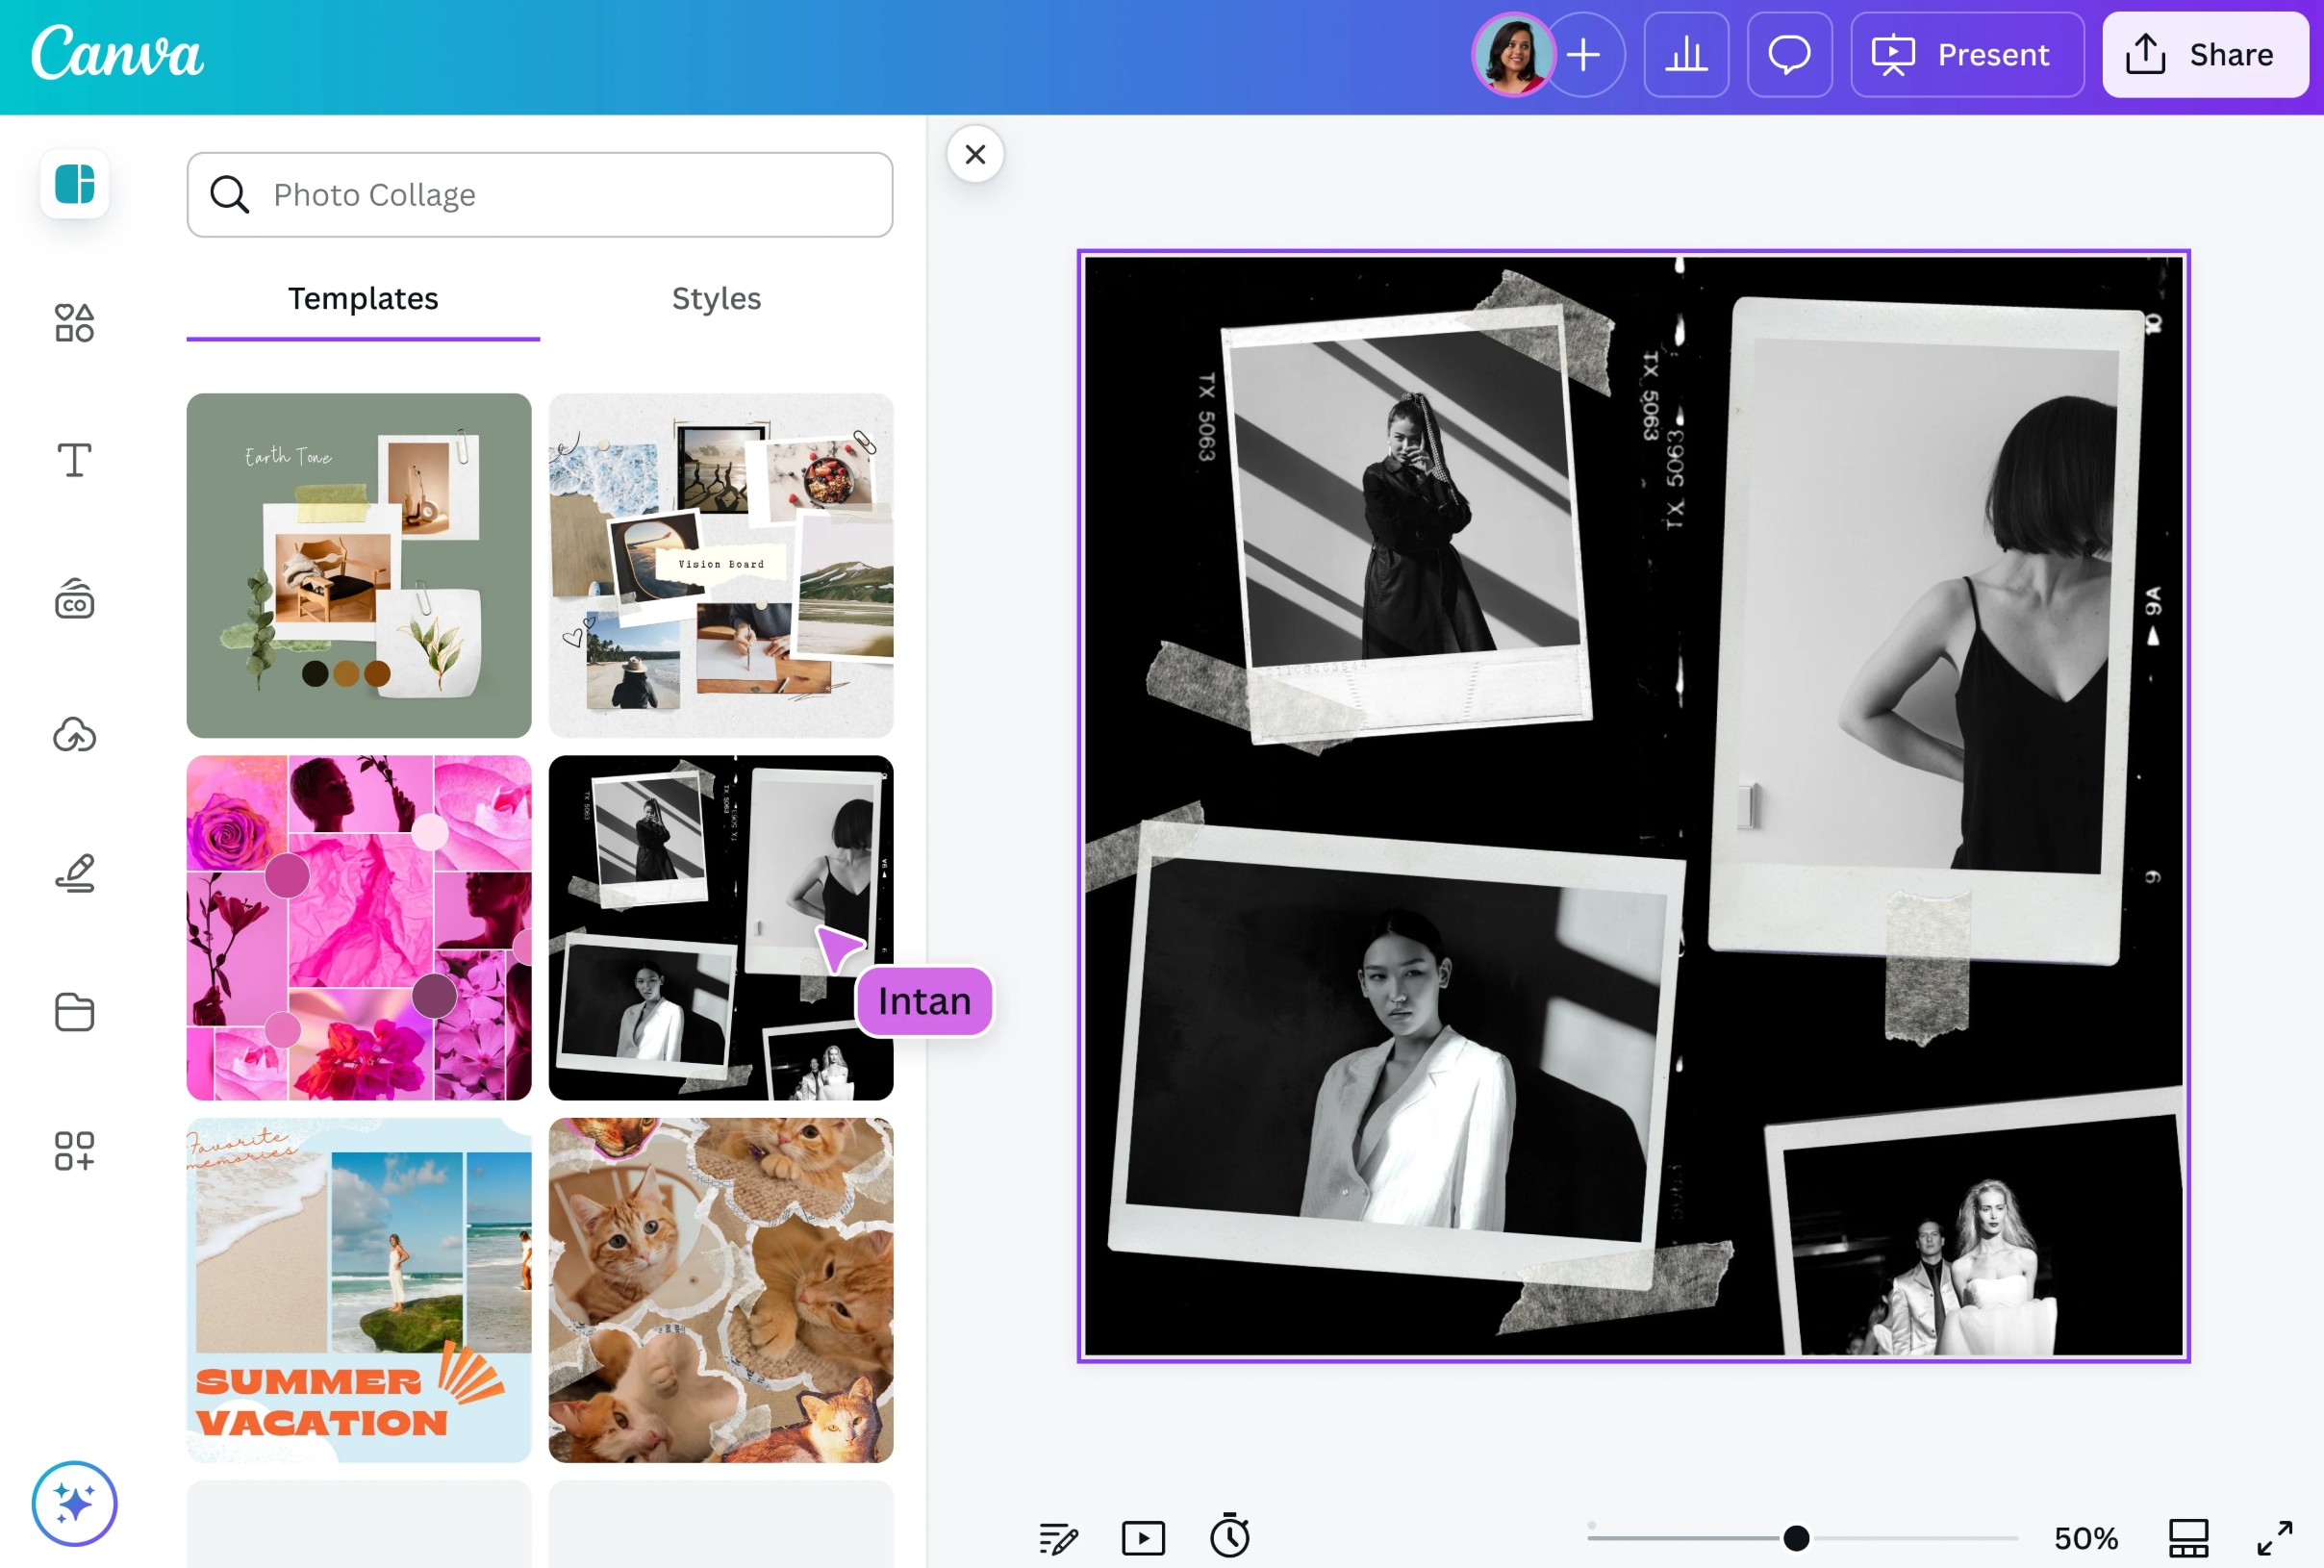Open the comments panel

tap(1789, 54)
